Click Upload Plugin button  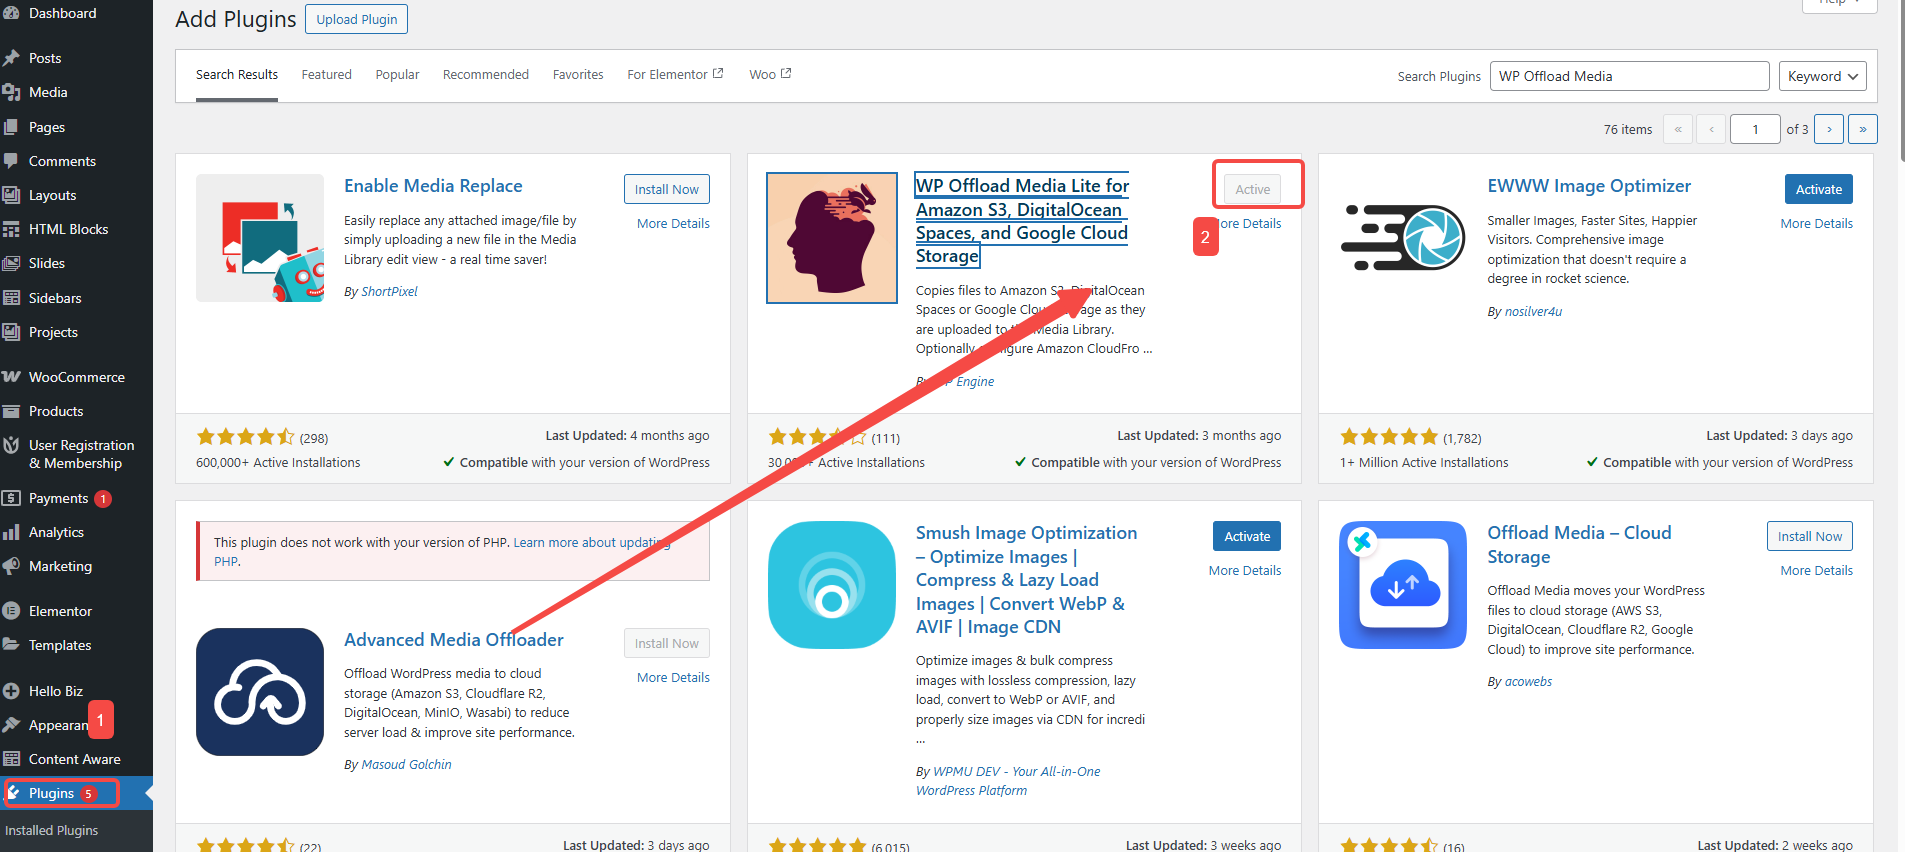click(356, 19)
